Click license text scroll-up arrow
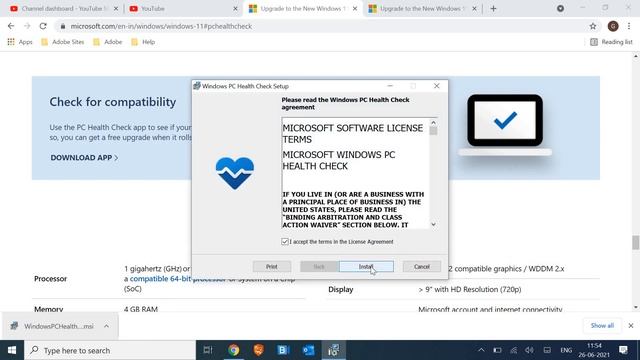The width and height of the screenshot is (640, 360). pos(433,122)
